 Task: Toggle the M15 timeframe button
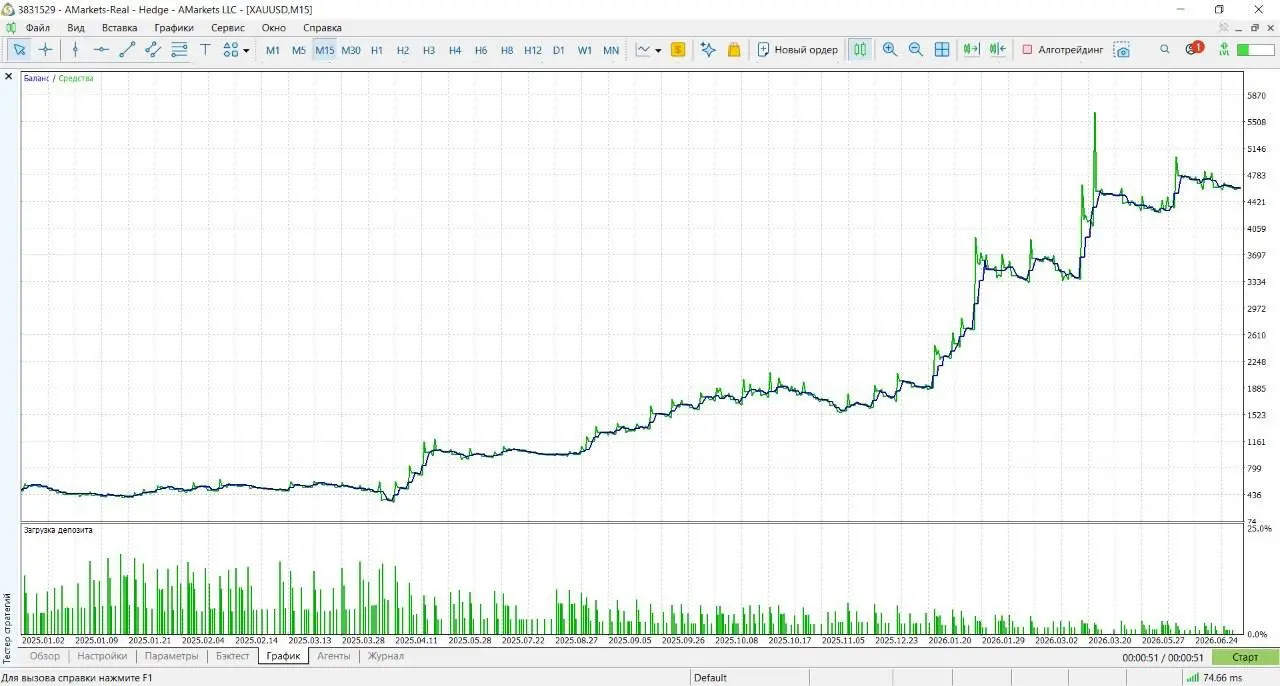point(325,50)
